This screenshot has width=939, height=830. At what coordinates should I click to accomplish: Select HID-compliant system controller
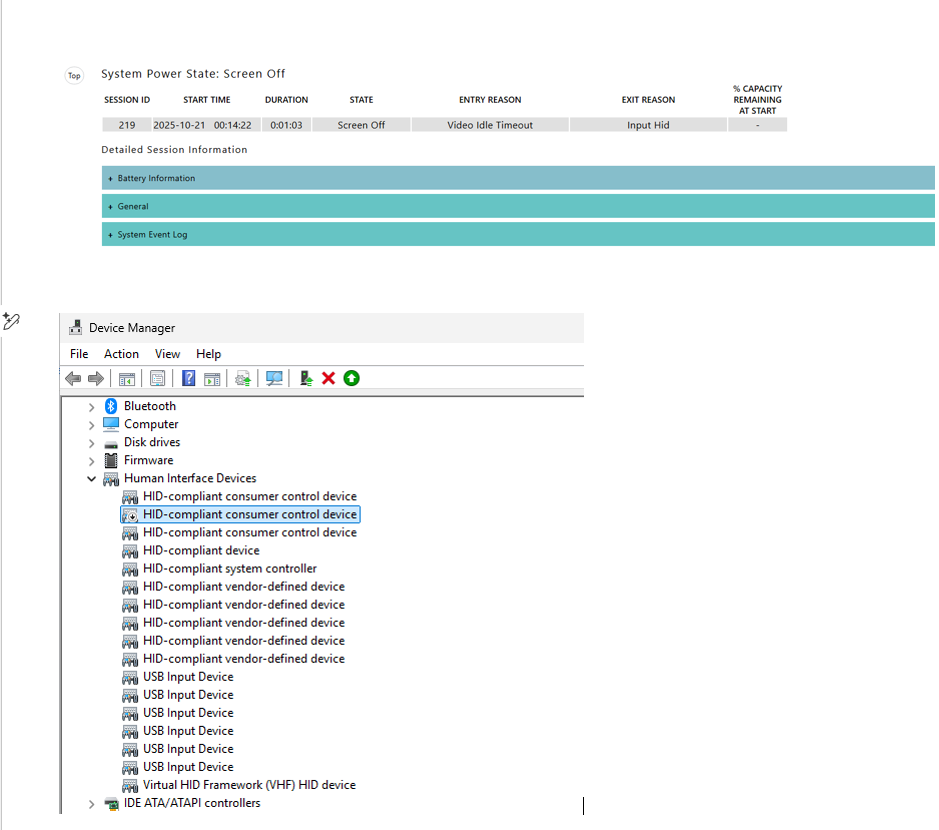click(x=230, y=568)
